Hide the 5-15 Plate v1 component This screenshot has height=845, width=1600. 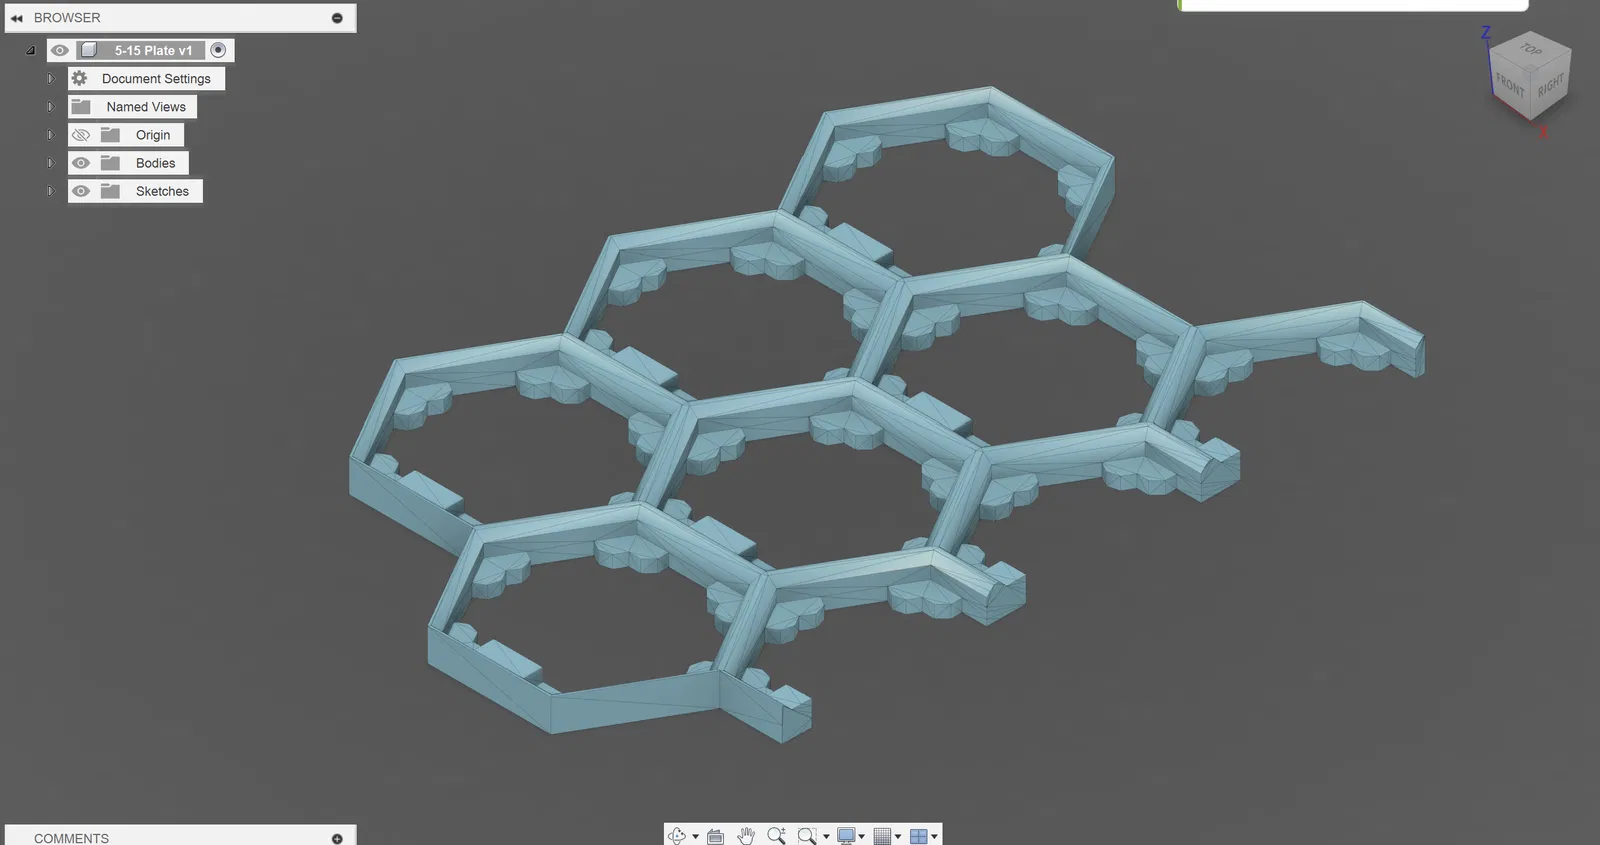point(60,50)
